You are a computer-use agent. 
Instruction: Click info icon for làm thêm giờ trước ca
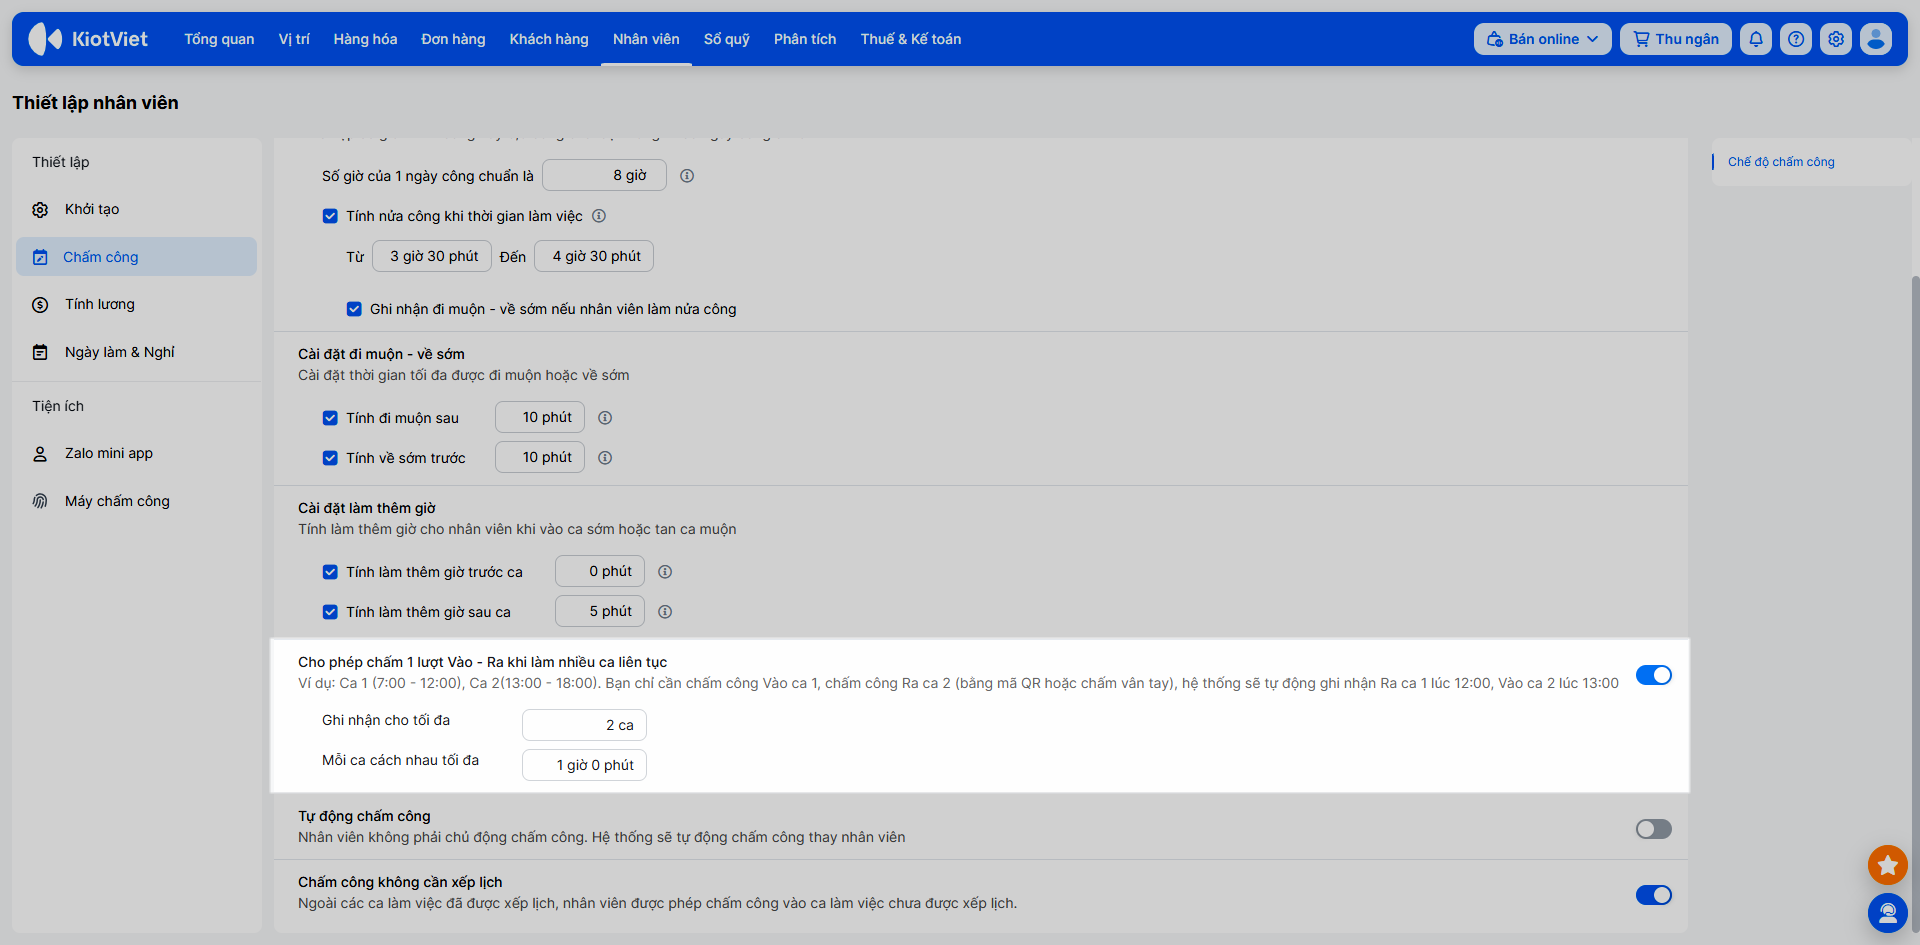point(665,572)
